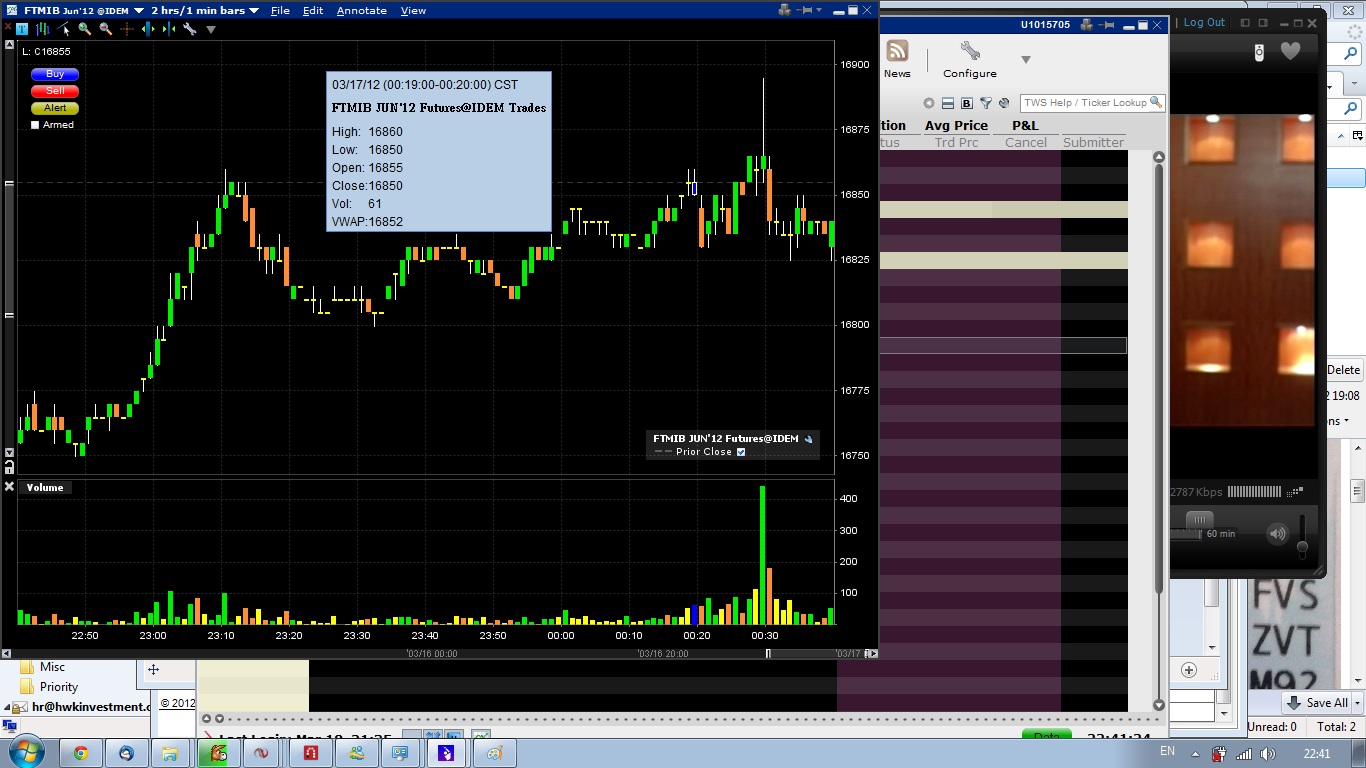
Task: Click the split-rows layout icon in TWS
Action: [948, 103]
